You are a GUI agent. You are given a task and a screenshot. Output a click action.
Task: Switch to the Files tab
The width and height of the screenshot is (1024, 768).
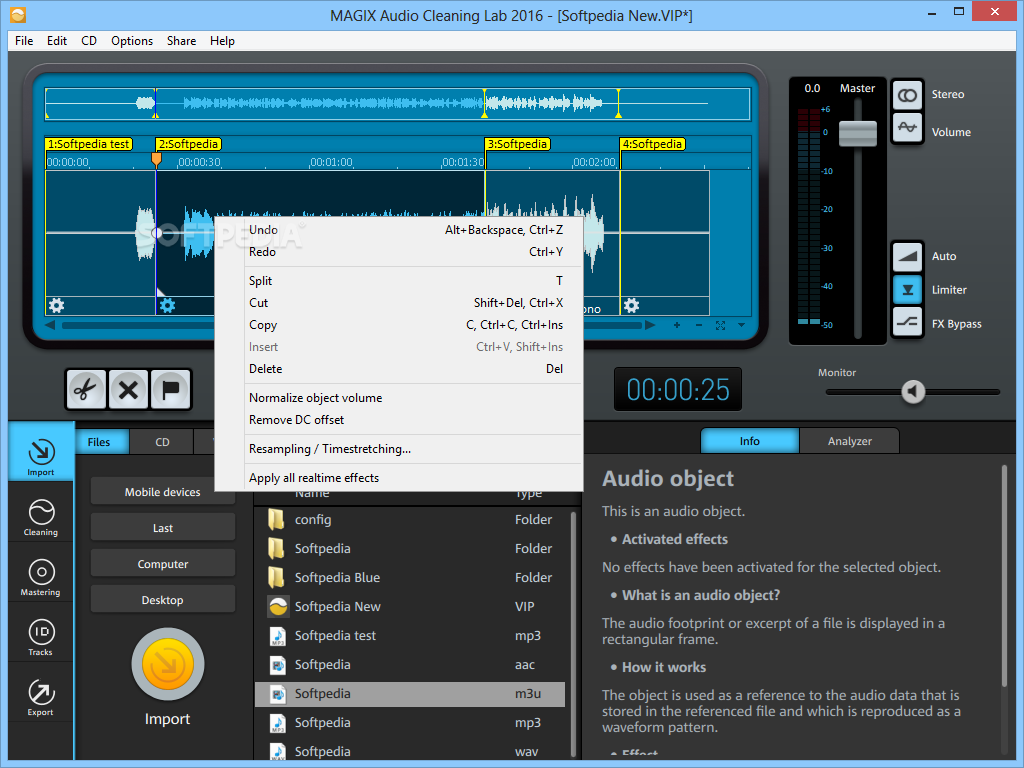[x=103, y=442]
